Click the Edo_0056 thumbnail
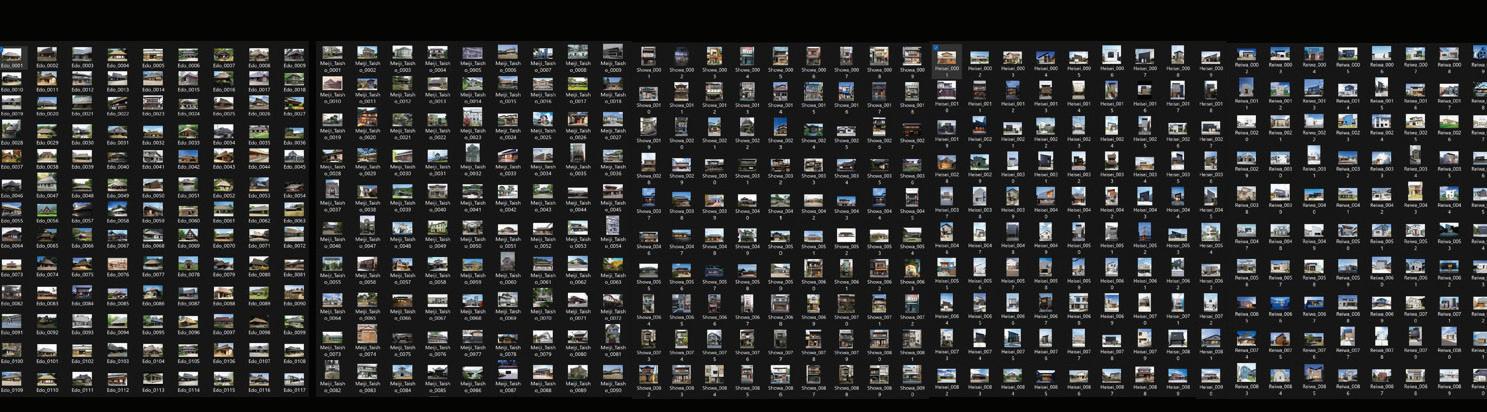The height and width of the screenshot is (412, 1487). (47, 209)
